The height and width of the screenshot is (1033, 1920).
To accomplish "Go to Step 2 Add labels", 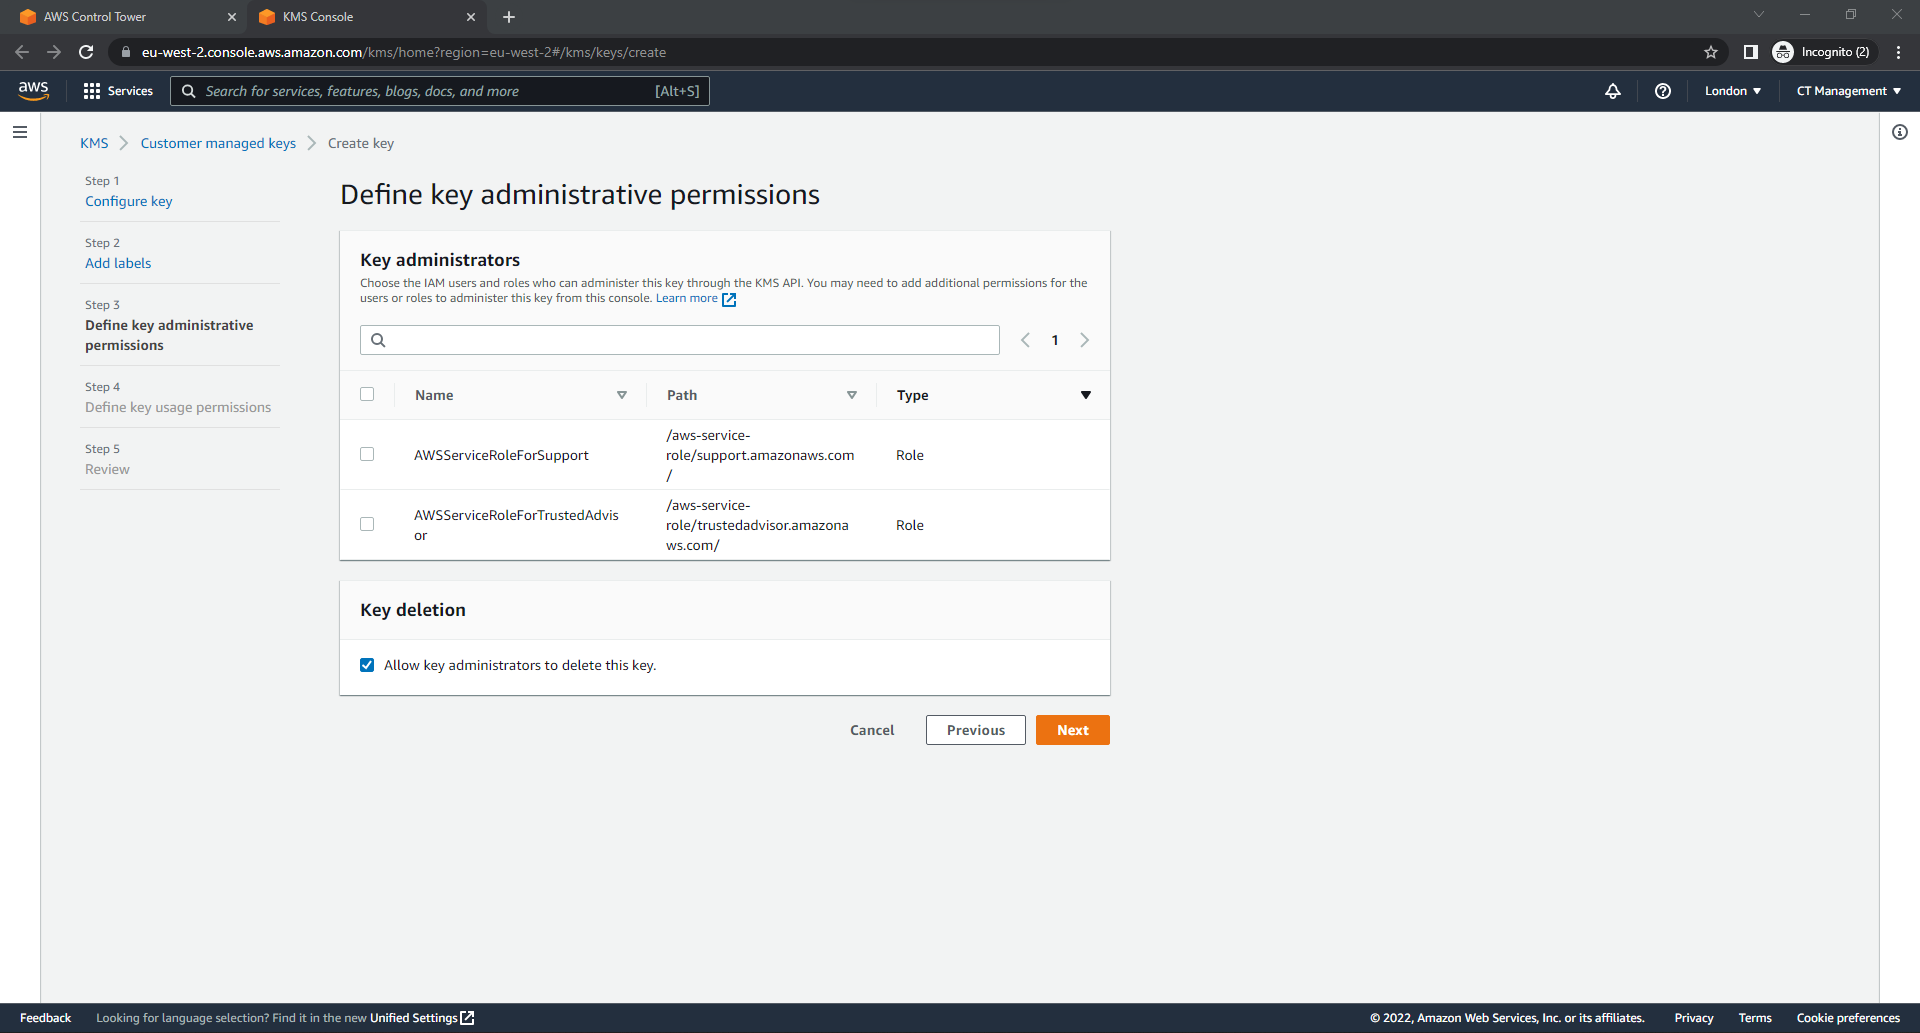I will click(118, 263).
